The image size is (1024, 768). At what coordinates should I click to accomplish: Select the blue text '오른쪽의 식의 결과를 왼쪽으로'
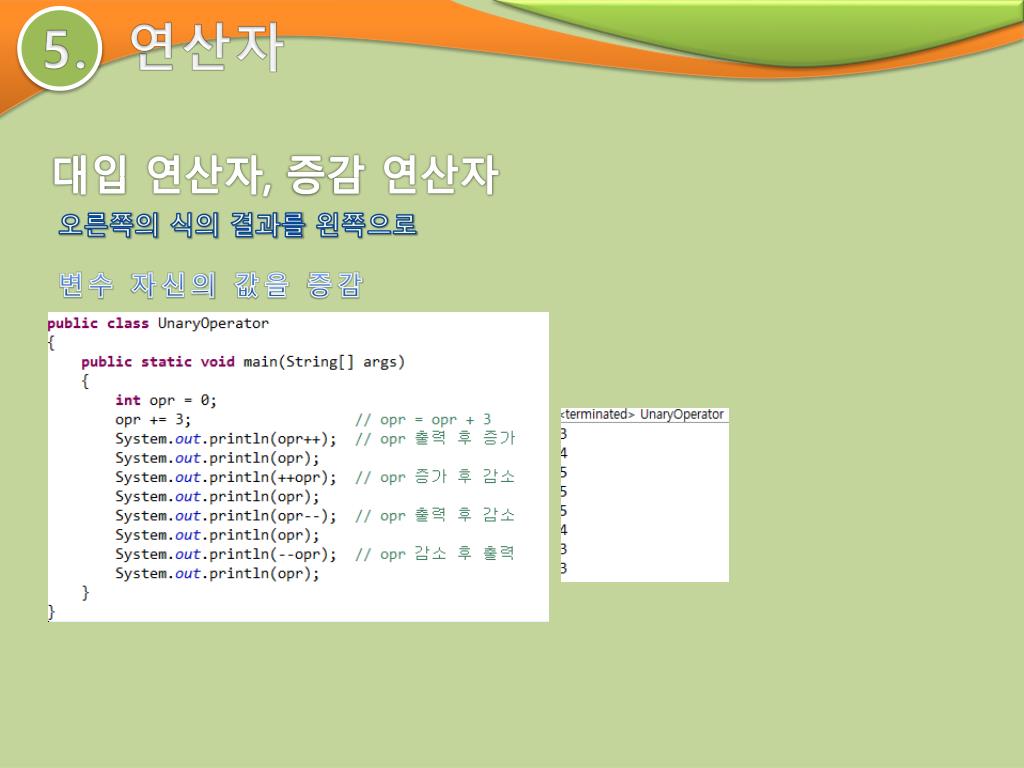(237, 225)
